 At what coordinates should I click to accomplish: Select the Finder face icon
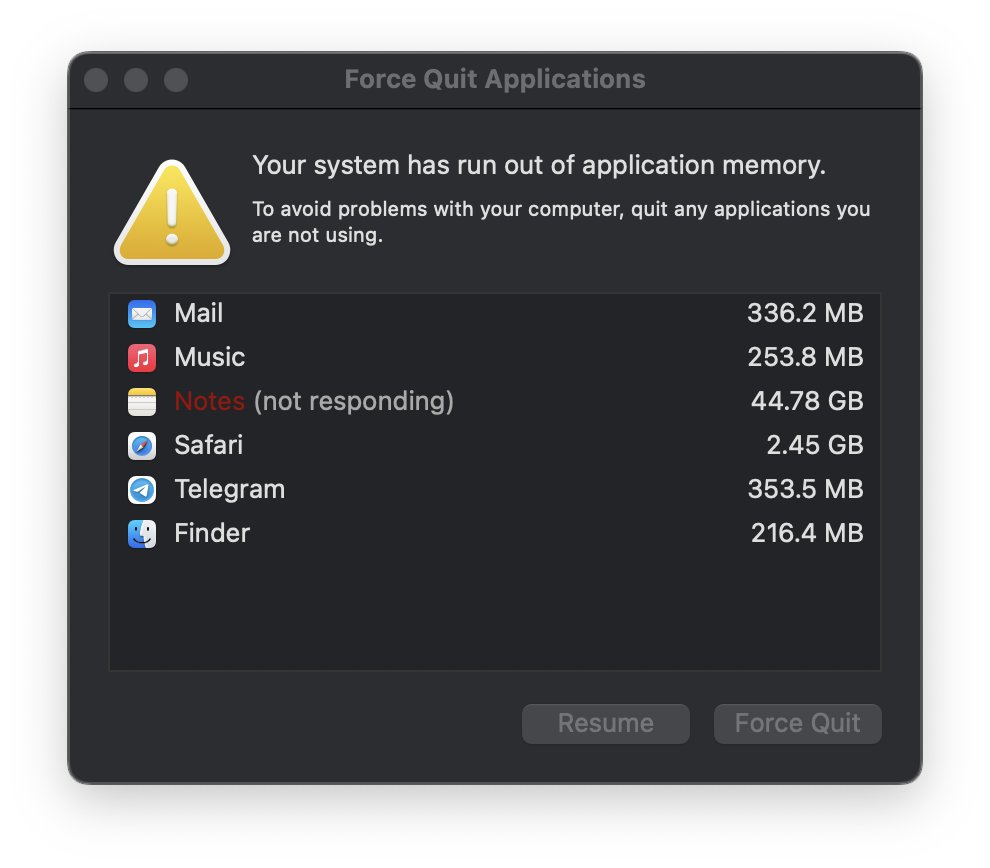pos(142,534)
